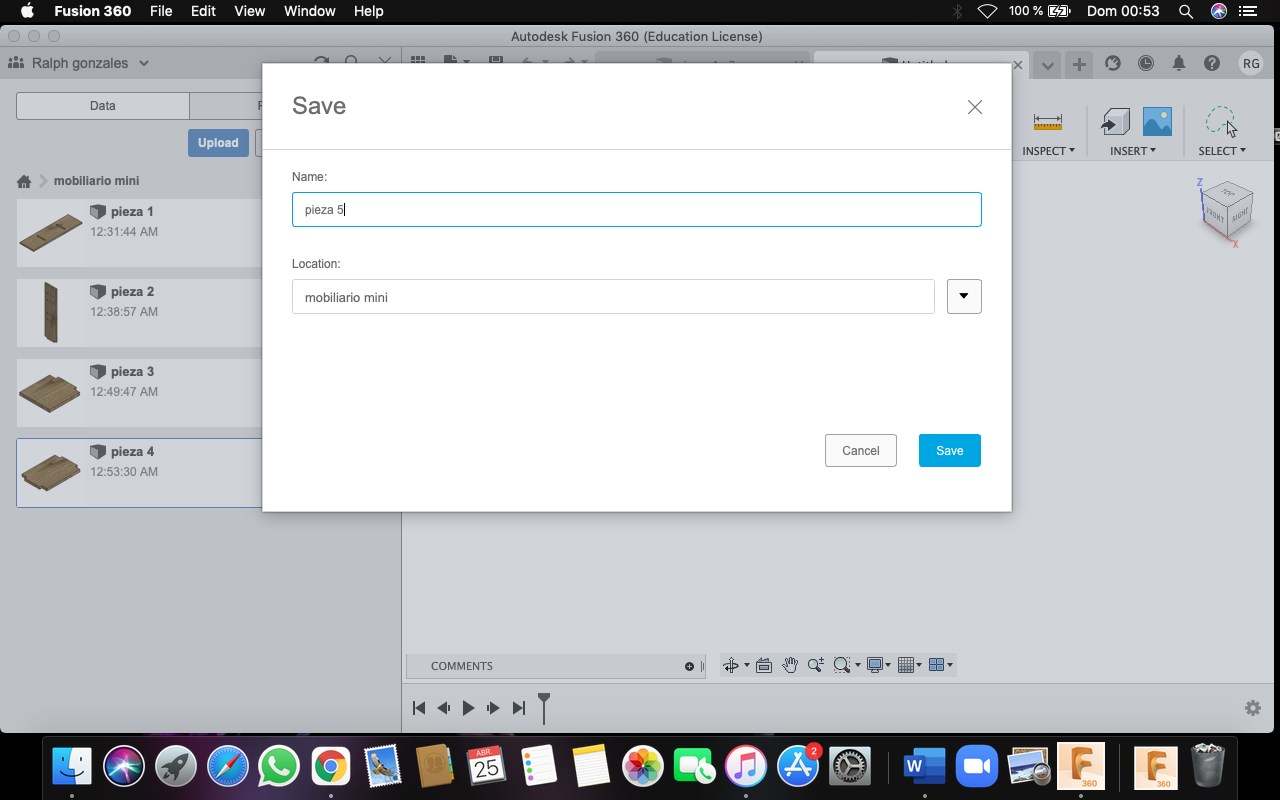Open the RG user account avatar
1280x800 pixels.
click(1251, 63)
